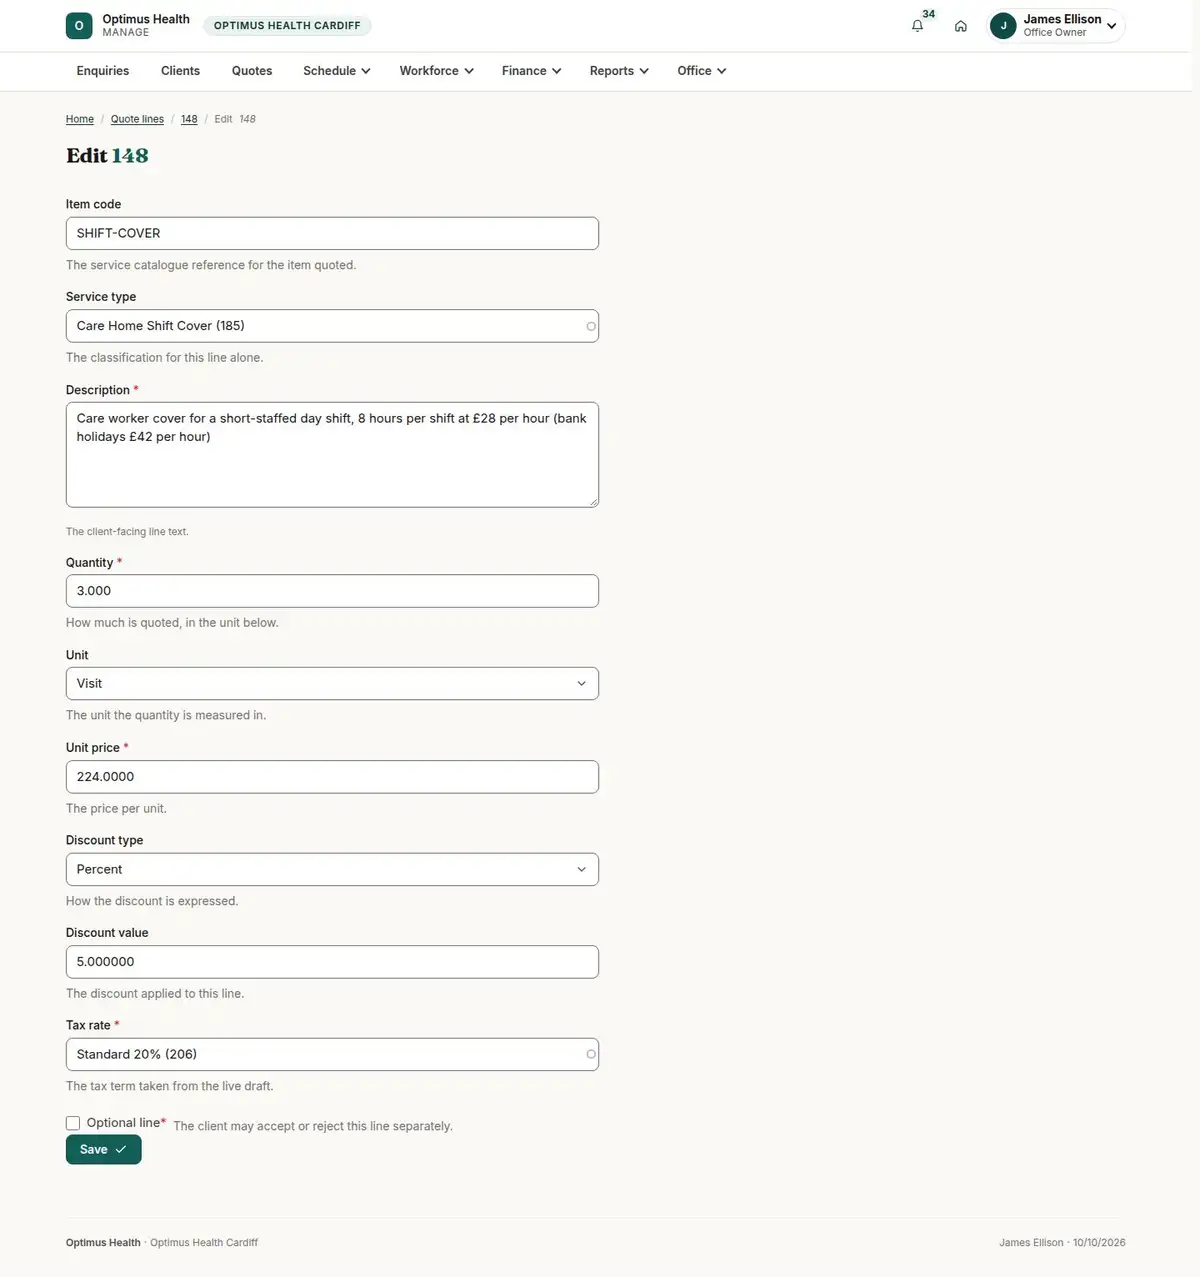
Task: Click the Optimus Health Cardiff badge
Action: 287,26
